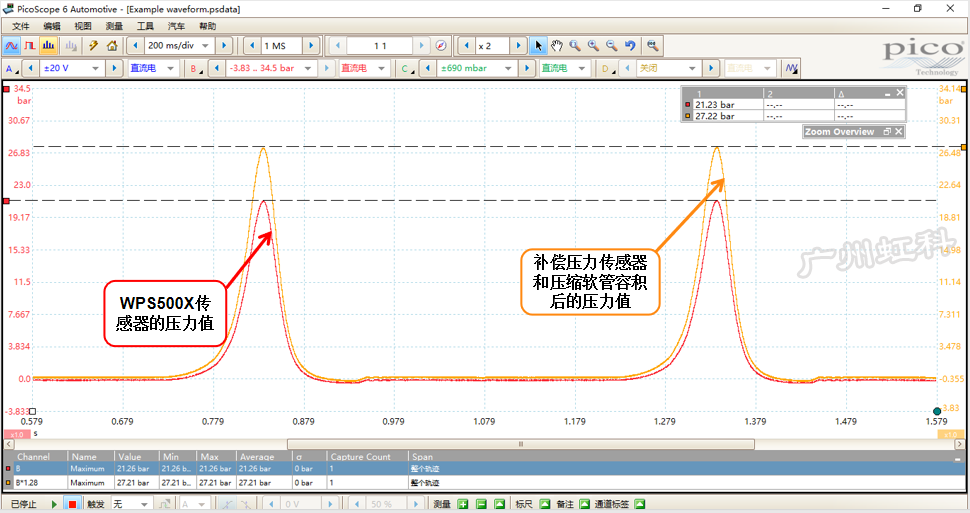Open channel D 关闭 range dropdown

[x=692, y=68]
